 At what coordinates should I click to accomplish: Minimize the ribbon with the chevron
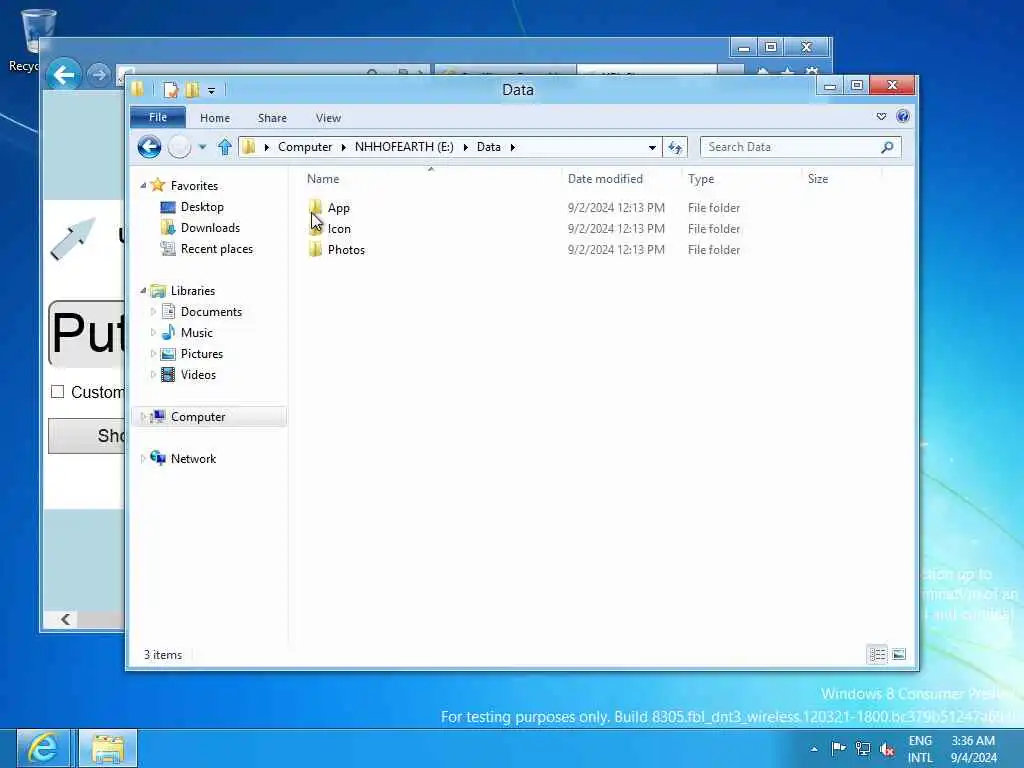tap(882, 117)
